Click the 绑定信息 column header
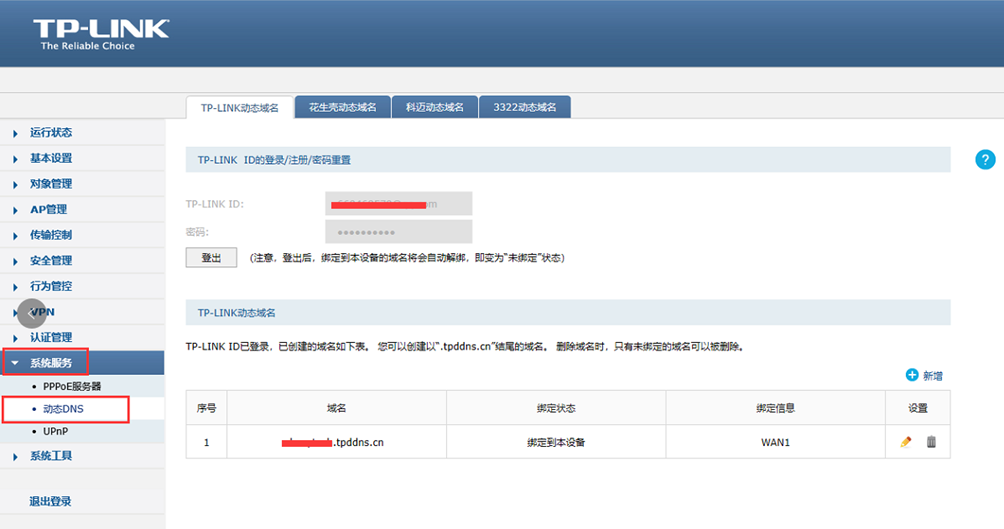The width and height of the screenshot is (1004, 529). coord(775,408)
